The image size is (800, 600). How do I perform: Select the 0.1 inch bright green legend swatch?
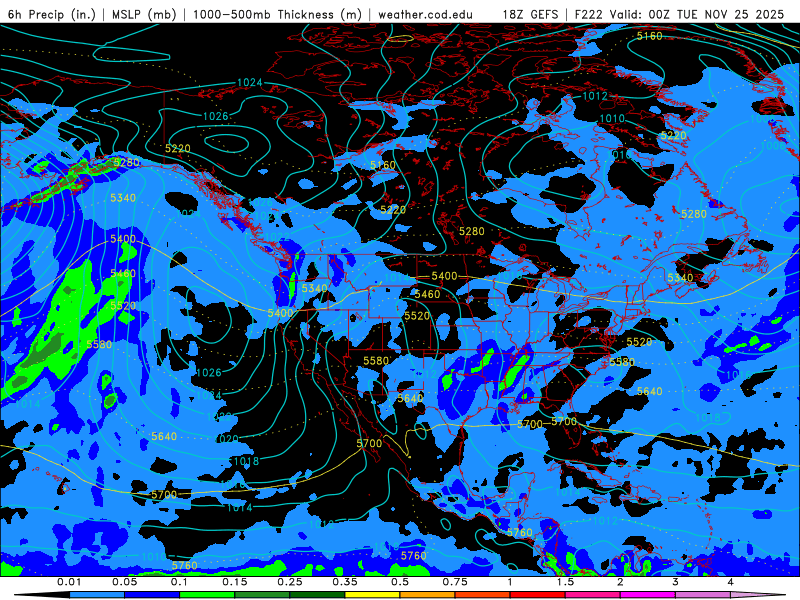(207, 595)
